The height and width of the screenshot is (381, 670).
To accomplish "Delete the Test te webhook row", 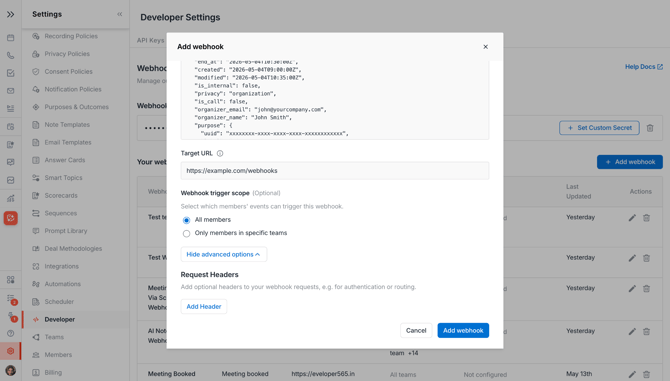I will coord(646,218).
